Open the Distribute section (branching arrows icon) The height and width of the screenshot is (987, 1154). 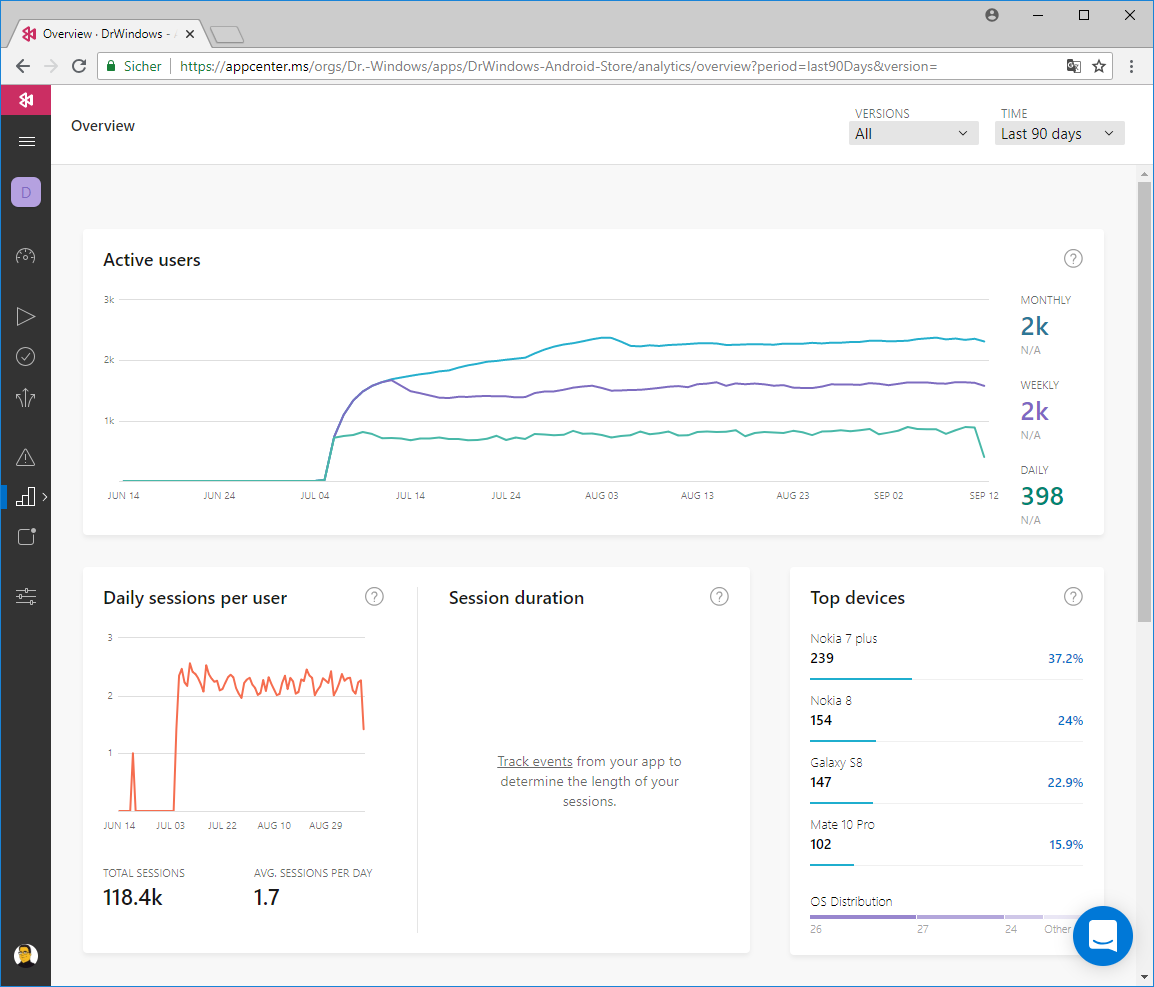click(x=26, y=398)
